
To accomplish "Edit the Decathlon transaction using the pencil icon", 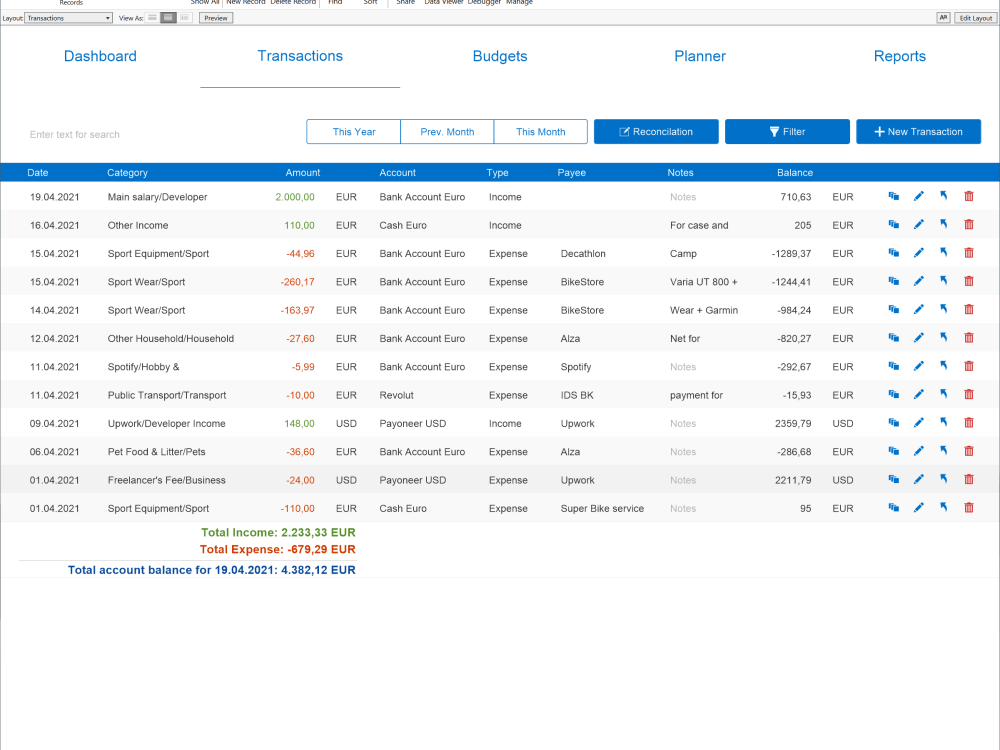I will [x=918, y=252].
